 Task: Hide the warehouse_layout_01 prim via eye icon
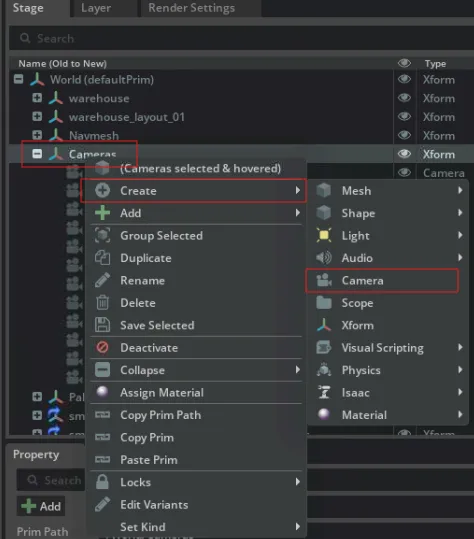pyautogui.click(x=404, y=117)
